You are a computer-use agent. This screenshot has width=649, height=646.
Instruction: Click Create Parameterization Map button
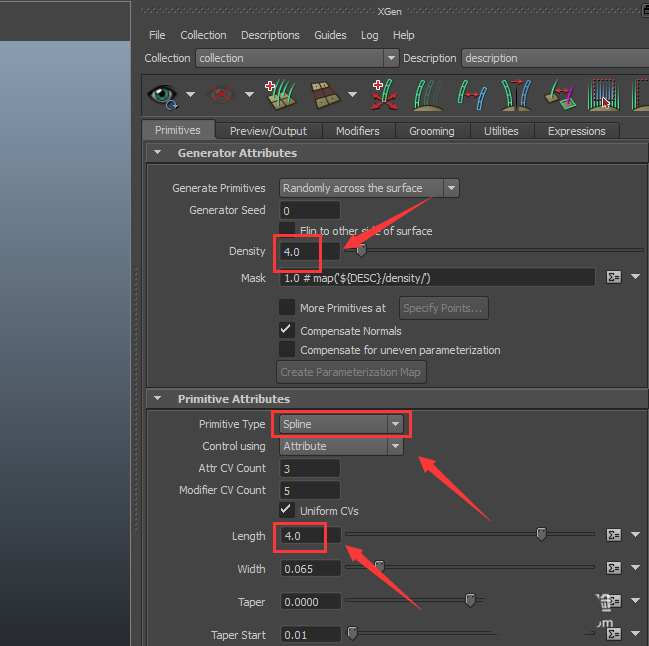(x=351, y=372)
